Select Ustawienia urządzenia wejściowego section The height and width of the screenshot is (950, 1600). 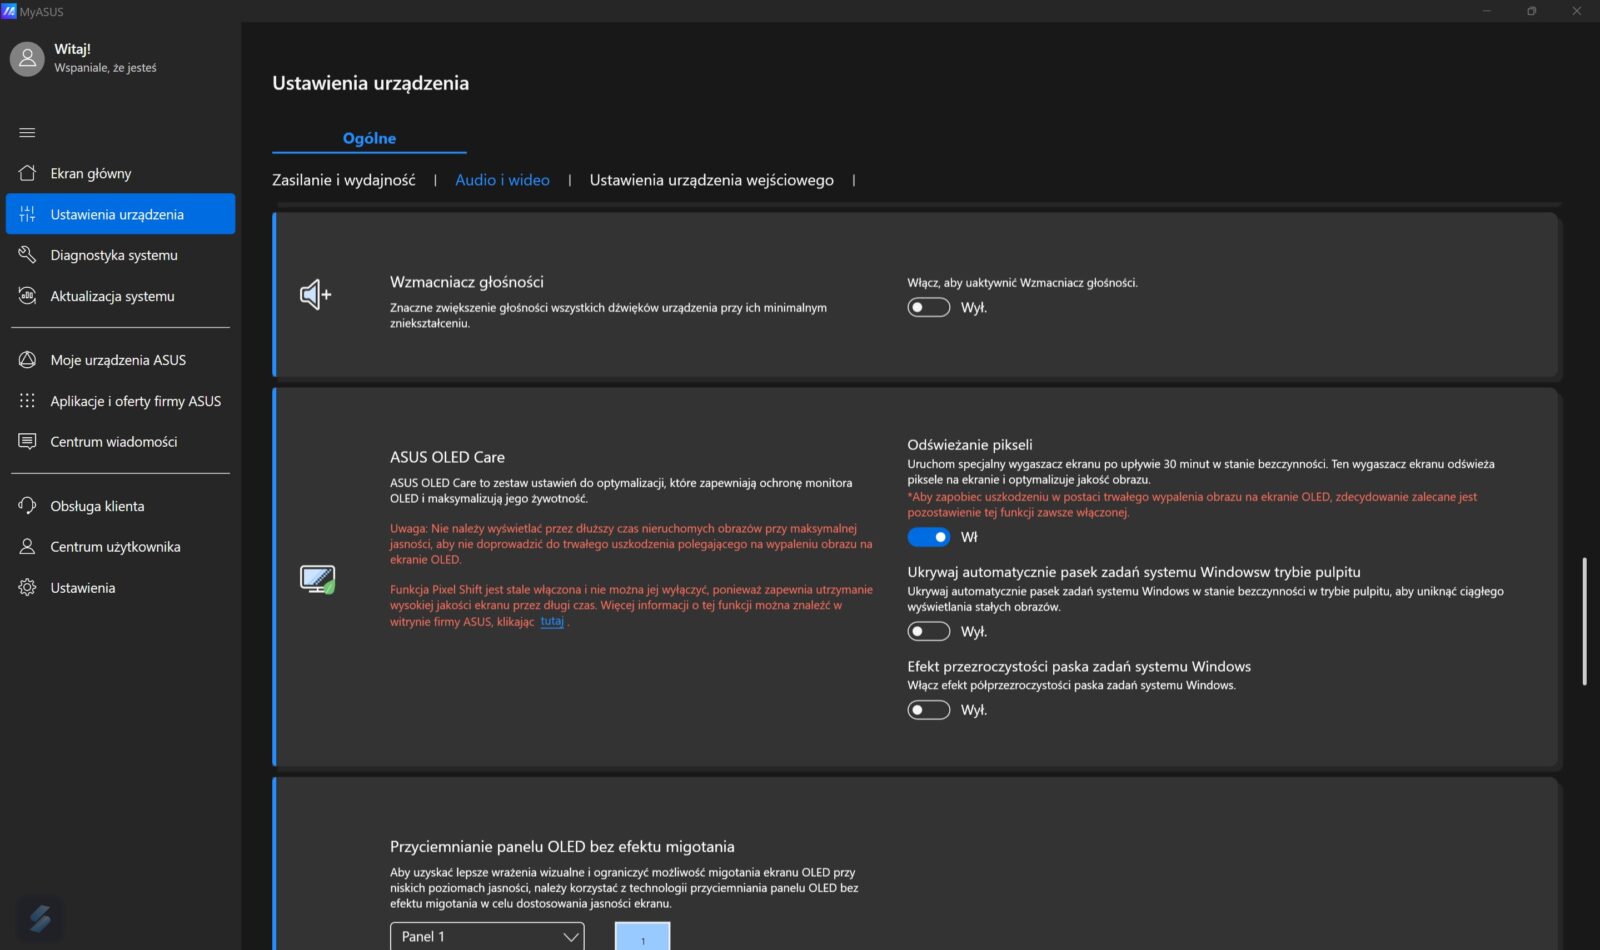coord(711,180)
